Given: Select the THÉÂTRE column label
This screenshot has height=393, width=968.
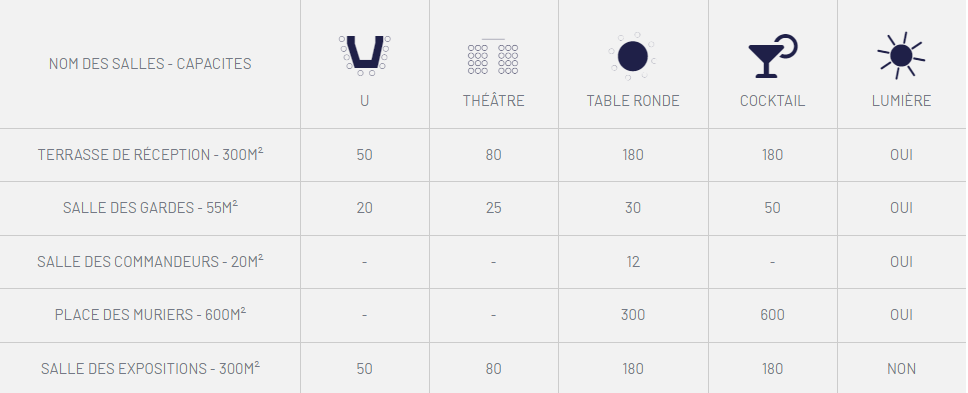Looking at the screenshot, I should coord(493,101).
